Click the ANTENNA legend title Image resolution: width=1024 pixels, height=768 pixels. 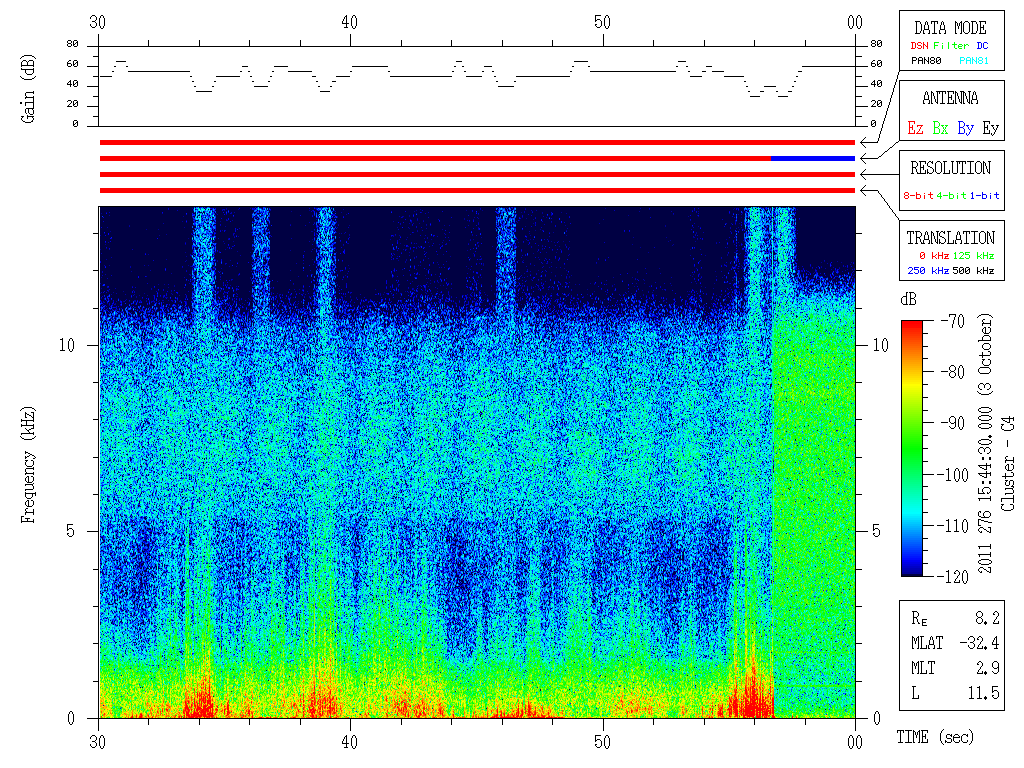950,99
